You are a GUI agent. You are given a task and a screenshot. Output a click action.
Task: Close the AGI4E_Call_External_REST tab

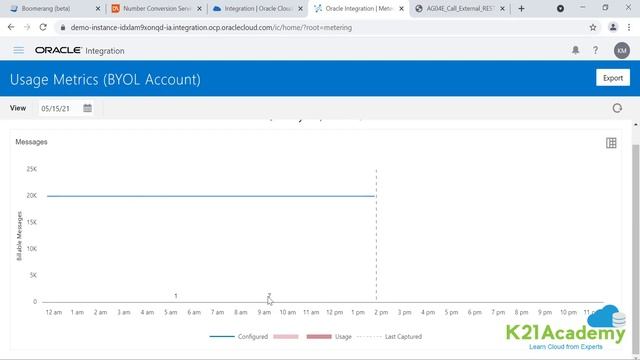tap(502, 9)
